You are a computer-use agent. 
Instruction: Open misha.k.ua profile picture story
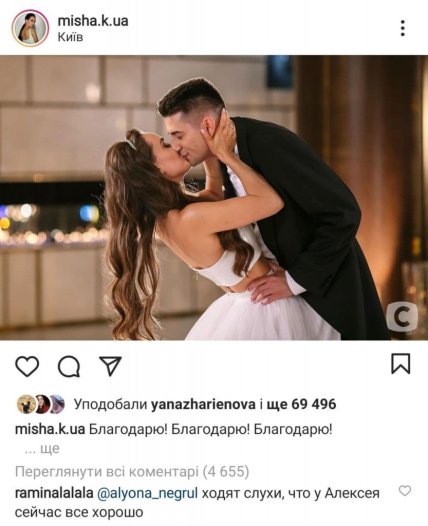31,28
